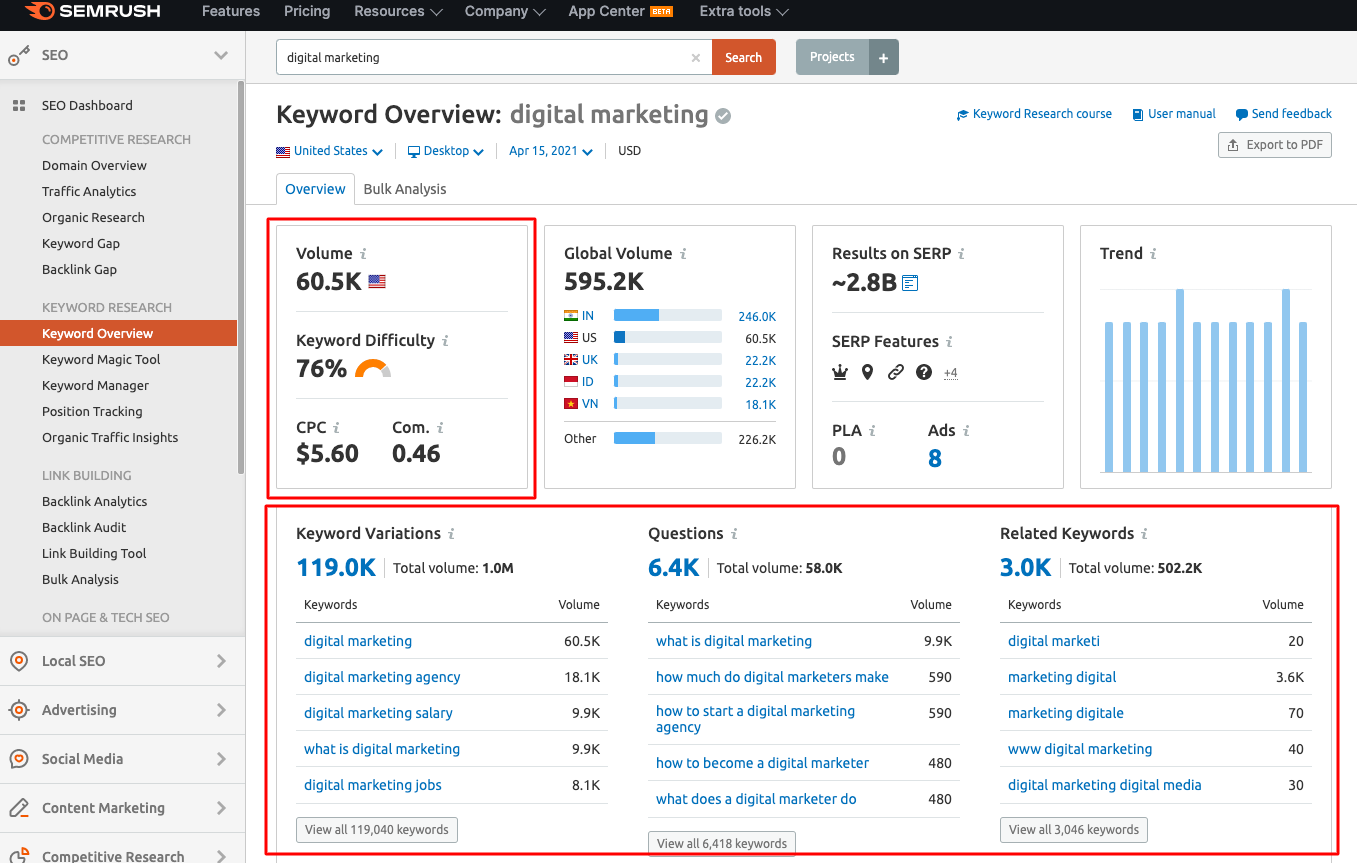Click the IN global volume bar
1357x863 pixels.
(x=668, y=316)
